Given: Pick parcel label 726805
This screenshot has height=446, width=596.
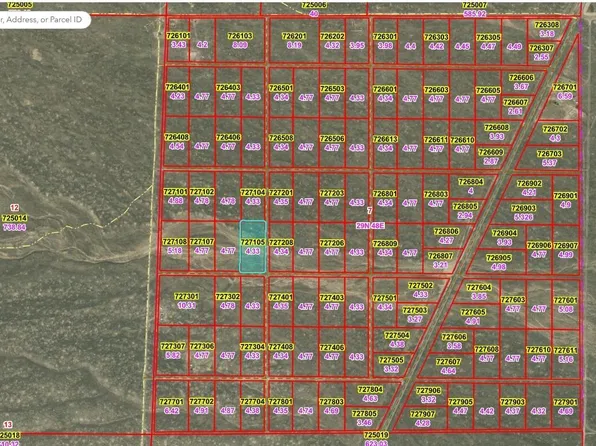Looking at the screenshot, I should pos(465,206).
